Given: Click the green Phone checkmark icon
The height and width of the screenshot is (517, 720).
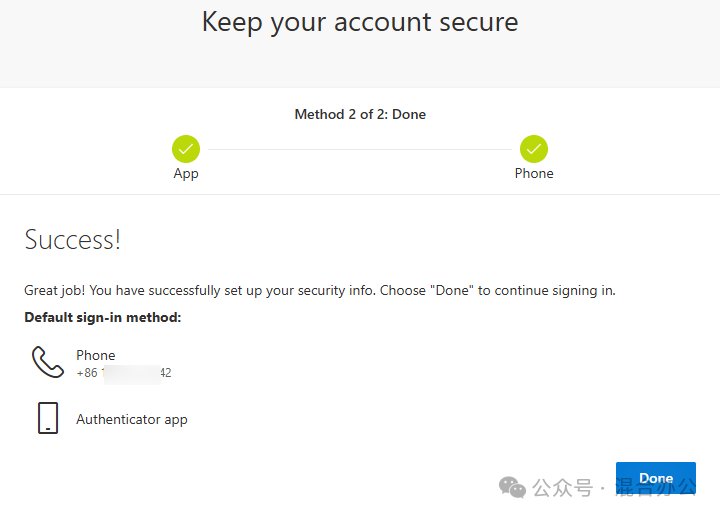Looking at the screenshot, I should (534, 149).
